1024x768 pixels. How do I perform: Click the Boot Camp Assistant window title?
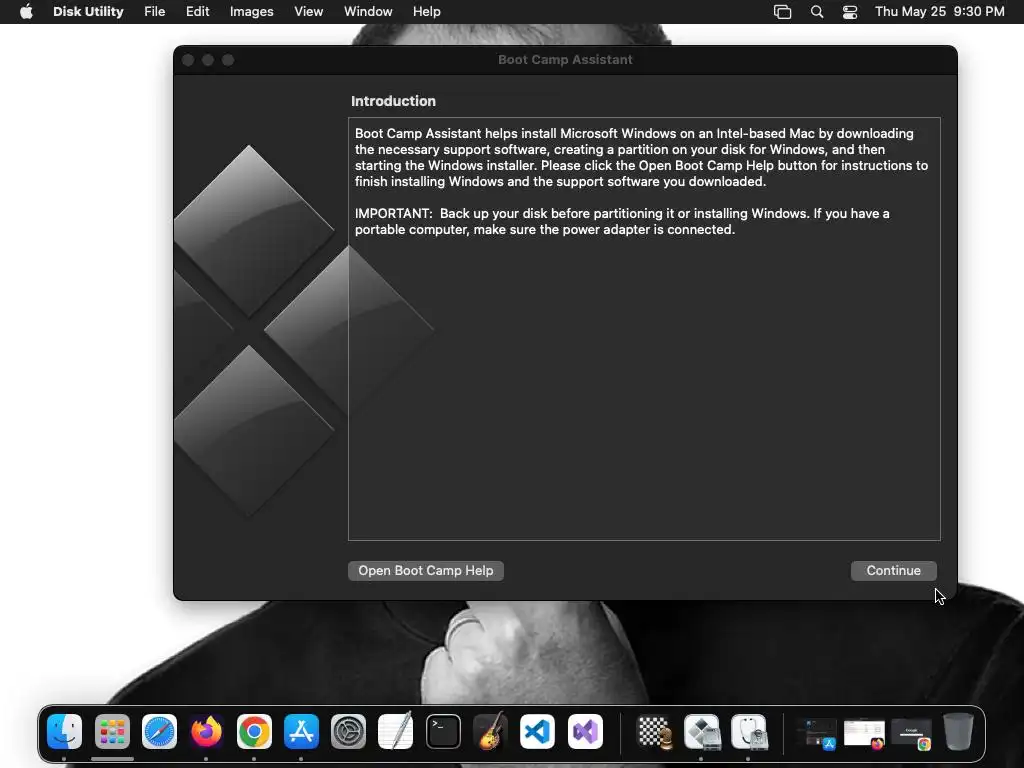click(x=565, y=59)
